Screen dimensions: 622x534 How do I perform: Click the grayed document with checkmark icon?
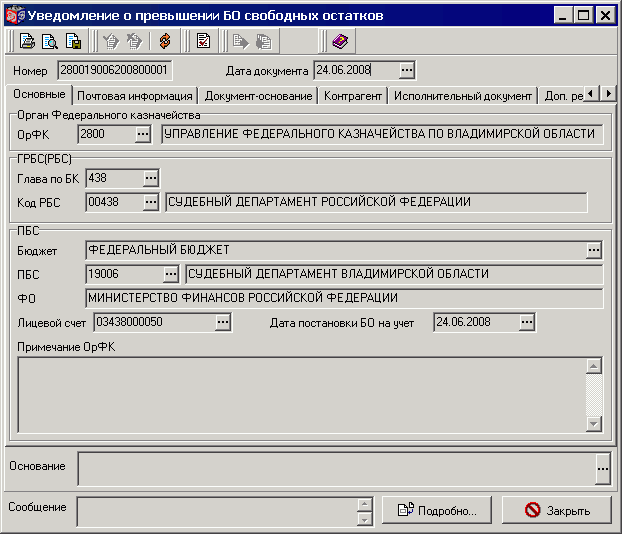click(111, 41)
